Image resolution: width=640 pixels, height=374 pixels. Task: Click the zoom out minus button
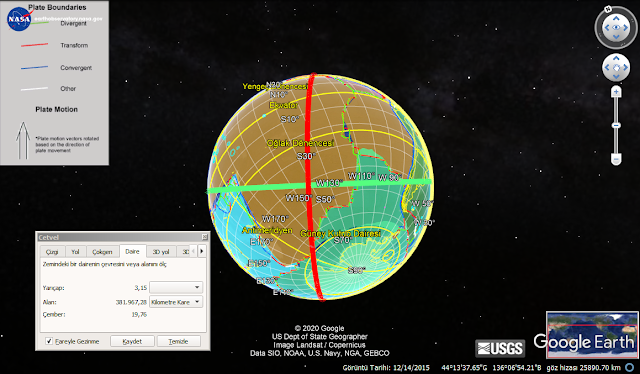(x=616, y=159)
